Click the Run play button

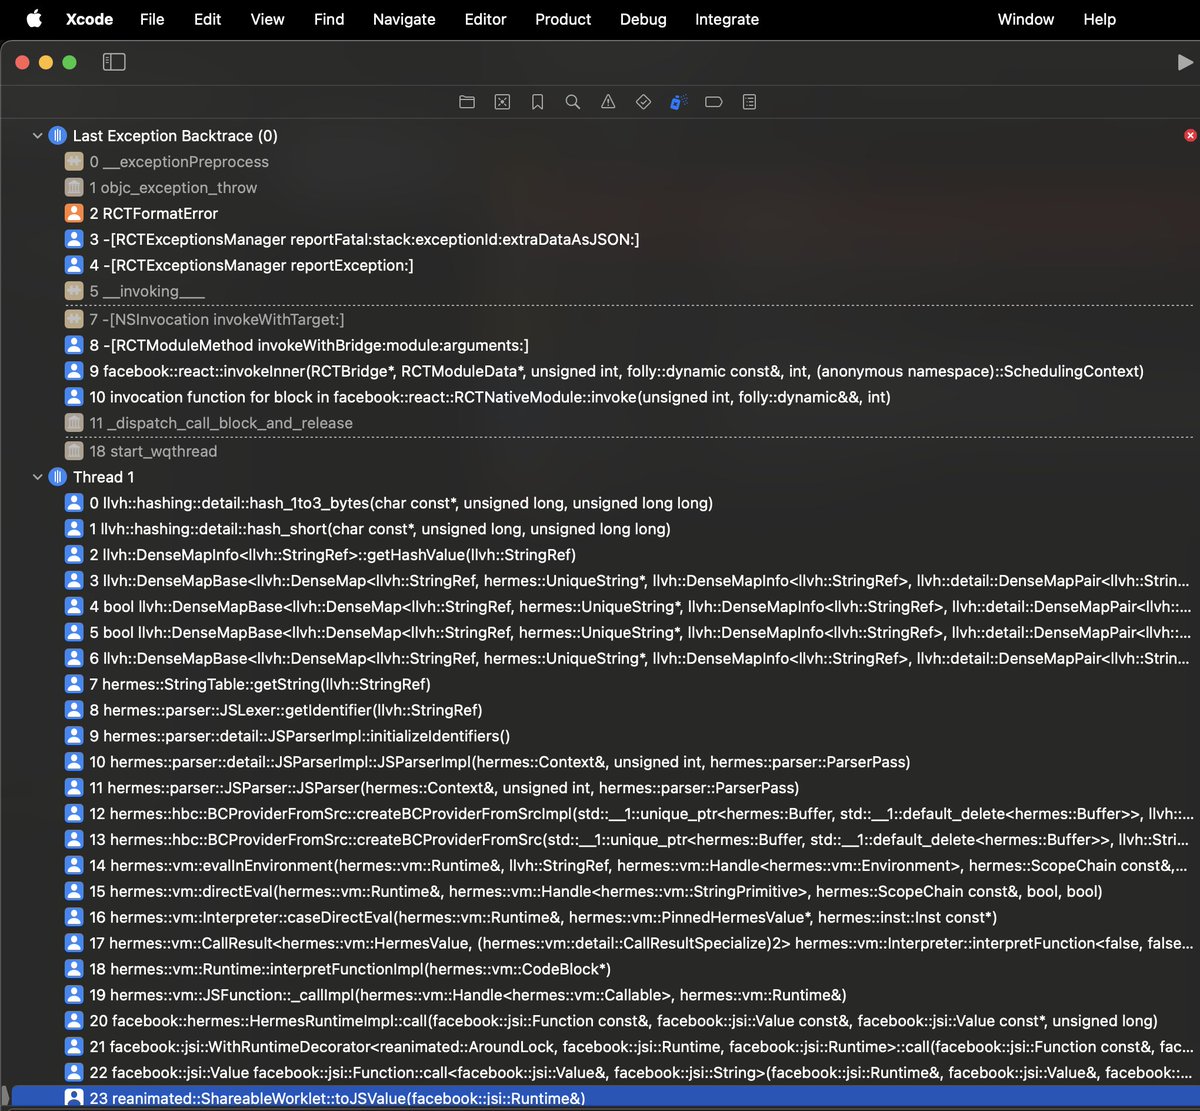pos(1186,62)
